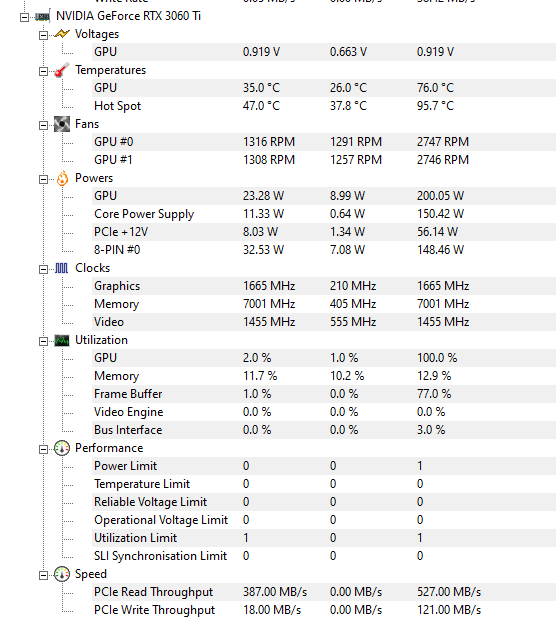Select the Operational Voltage Limit row
This screenshot has width=556, height=628.
(x=324, y=520)
